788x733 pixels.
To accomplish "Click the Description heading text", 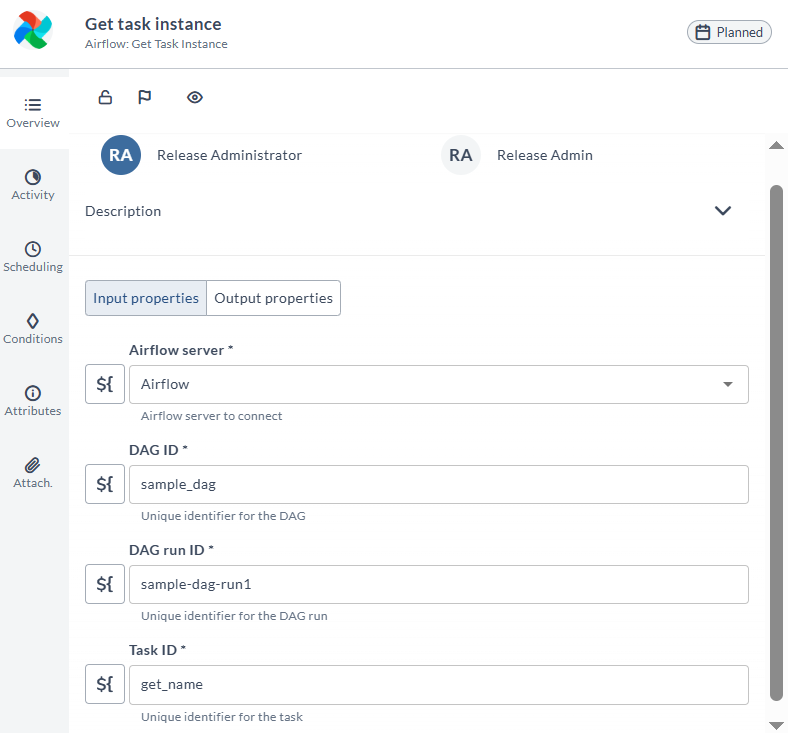I will 123,211.
